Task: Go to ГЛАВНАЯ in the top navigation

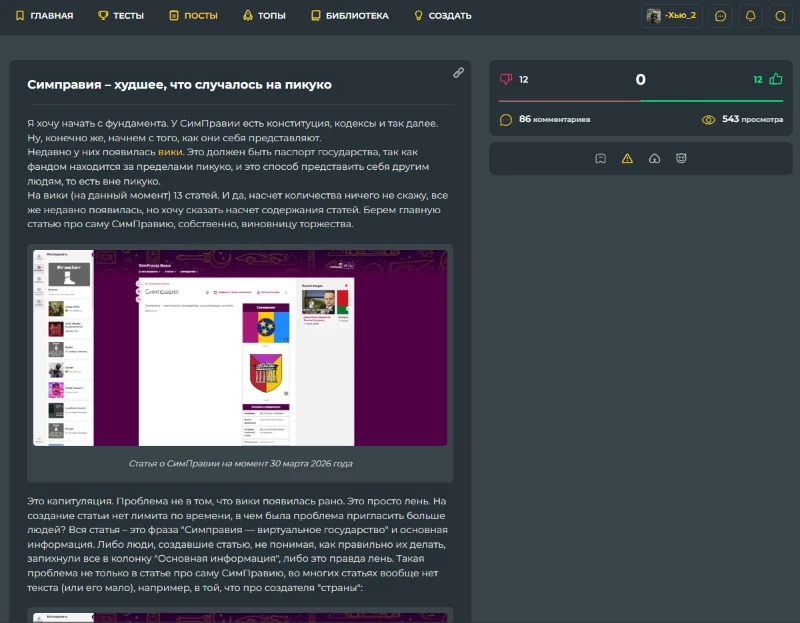Action: (x=44, y=16)
